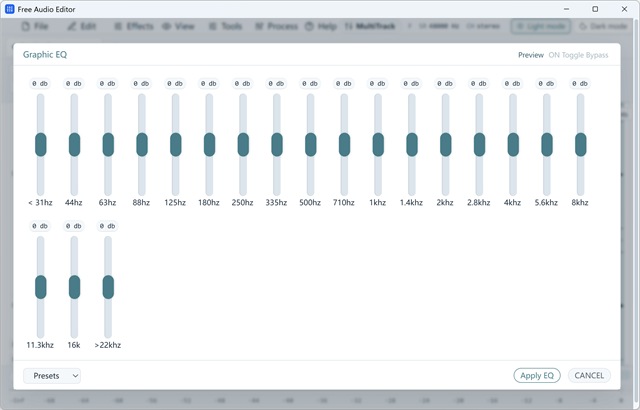
Task: Toggle the ON Toggle Bypass switch
Action: coord(578,55)
